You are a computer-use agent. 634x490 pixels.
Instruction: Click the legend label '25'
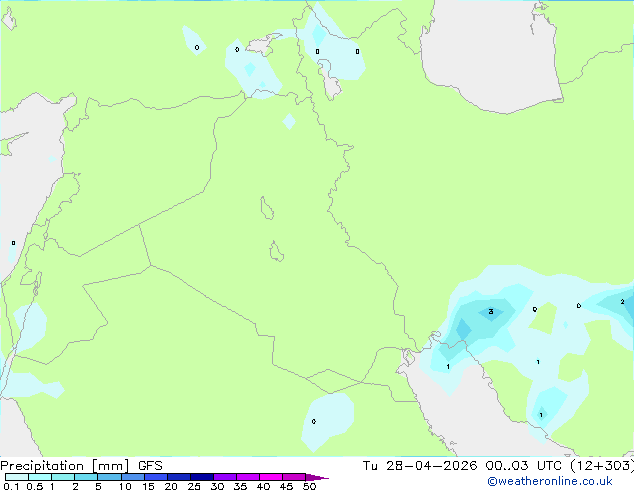(194, 486)
